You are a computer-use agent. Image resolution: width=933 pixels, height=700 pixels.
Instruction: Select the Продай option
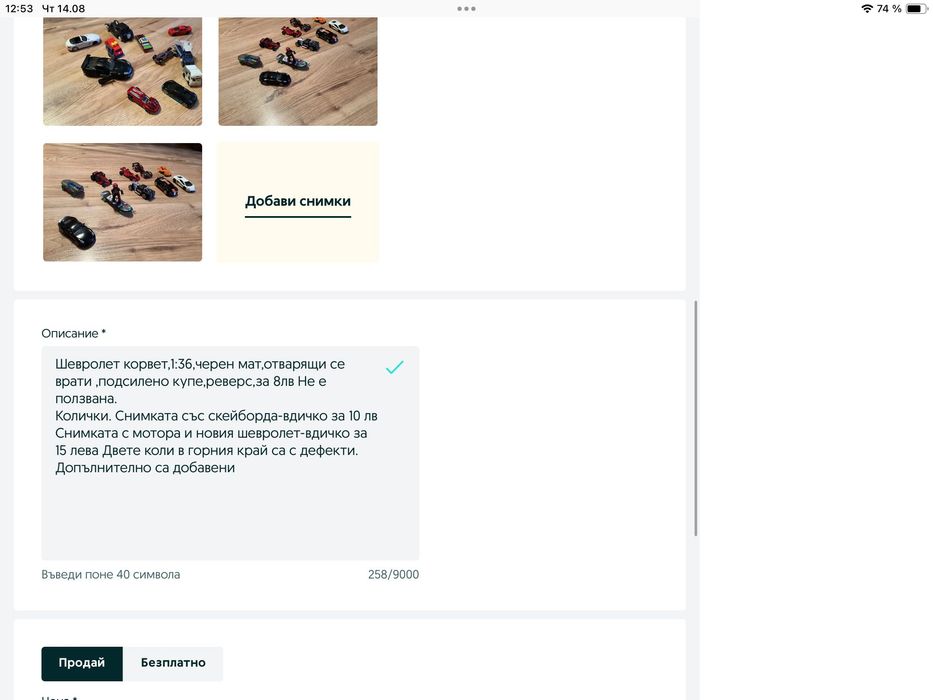click(82, 663)
